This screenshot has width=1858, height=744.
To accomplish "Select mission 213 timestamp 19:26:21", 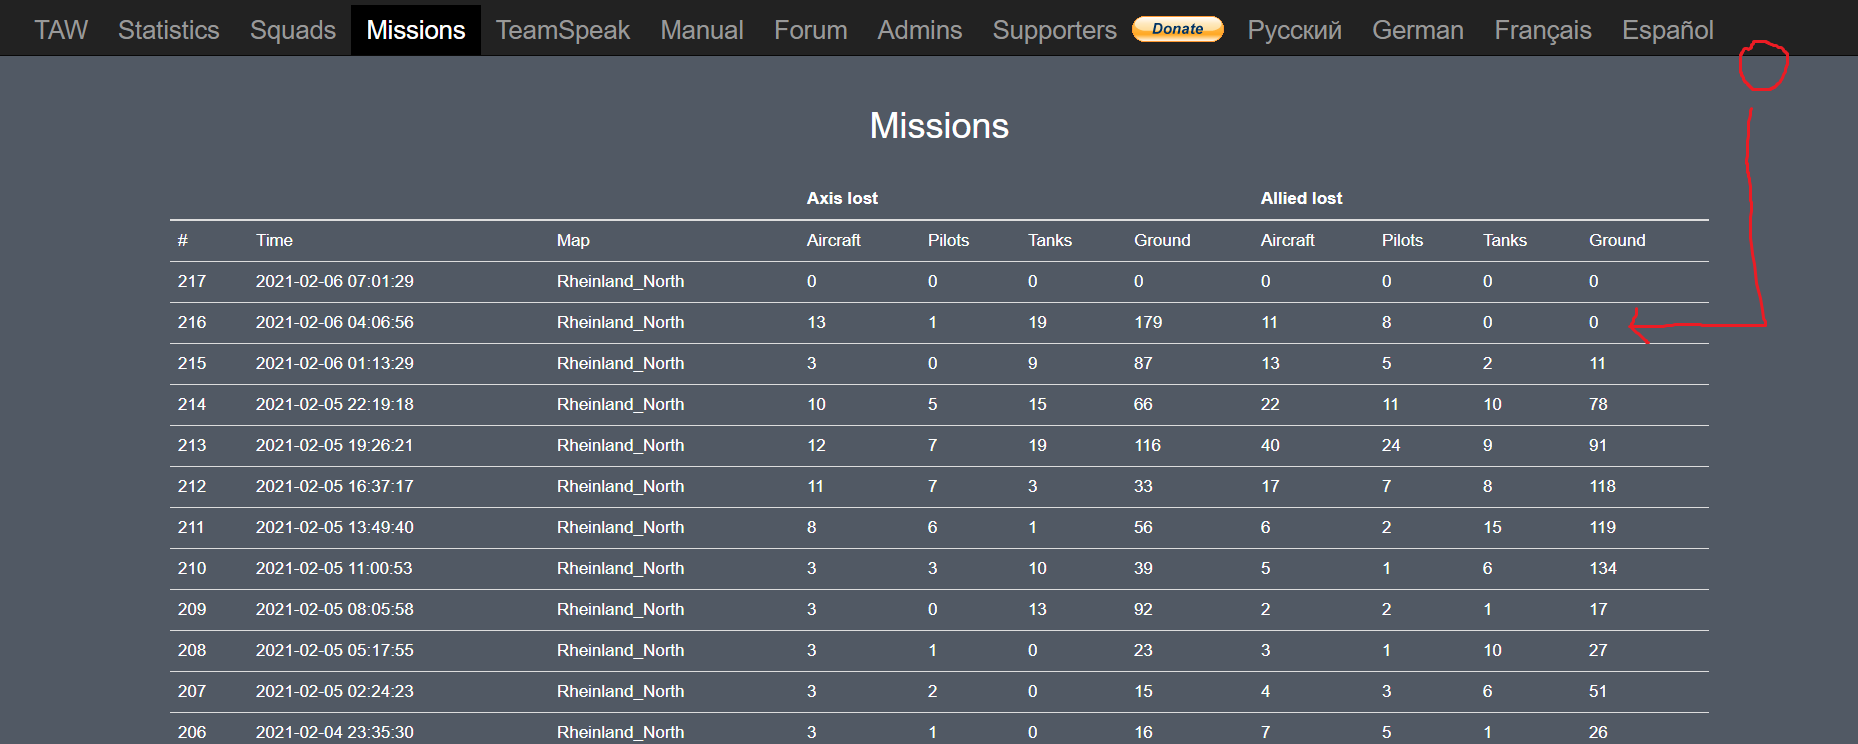I will [x=334, y=445].
